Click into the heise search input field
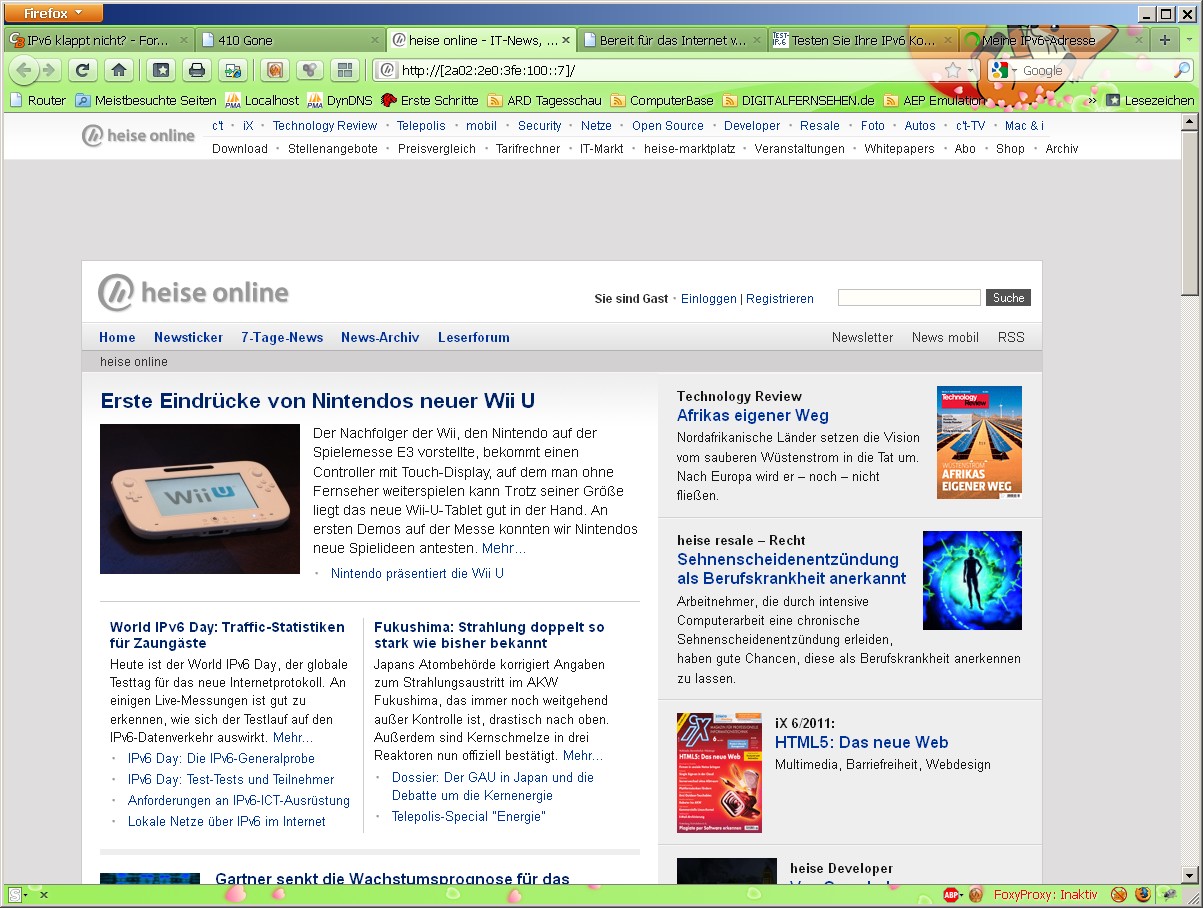 click(x=909, y=298)
